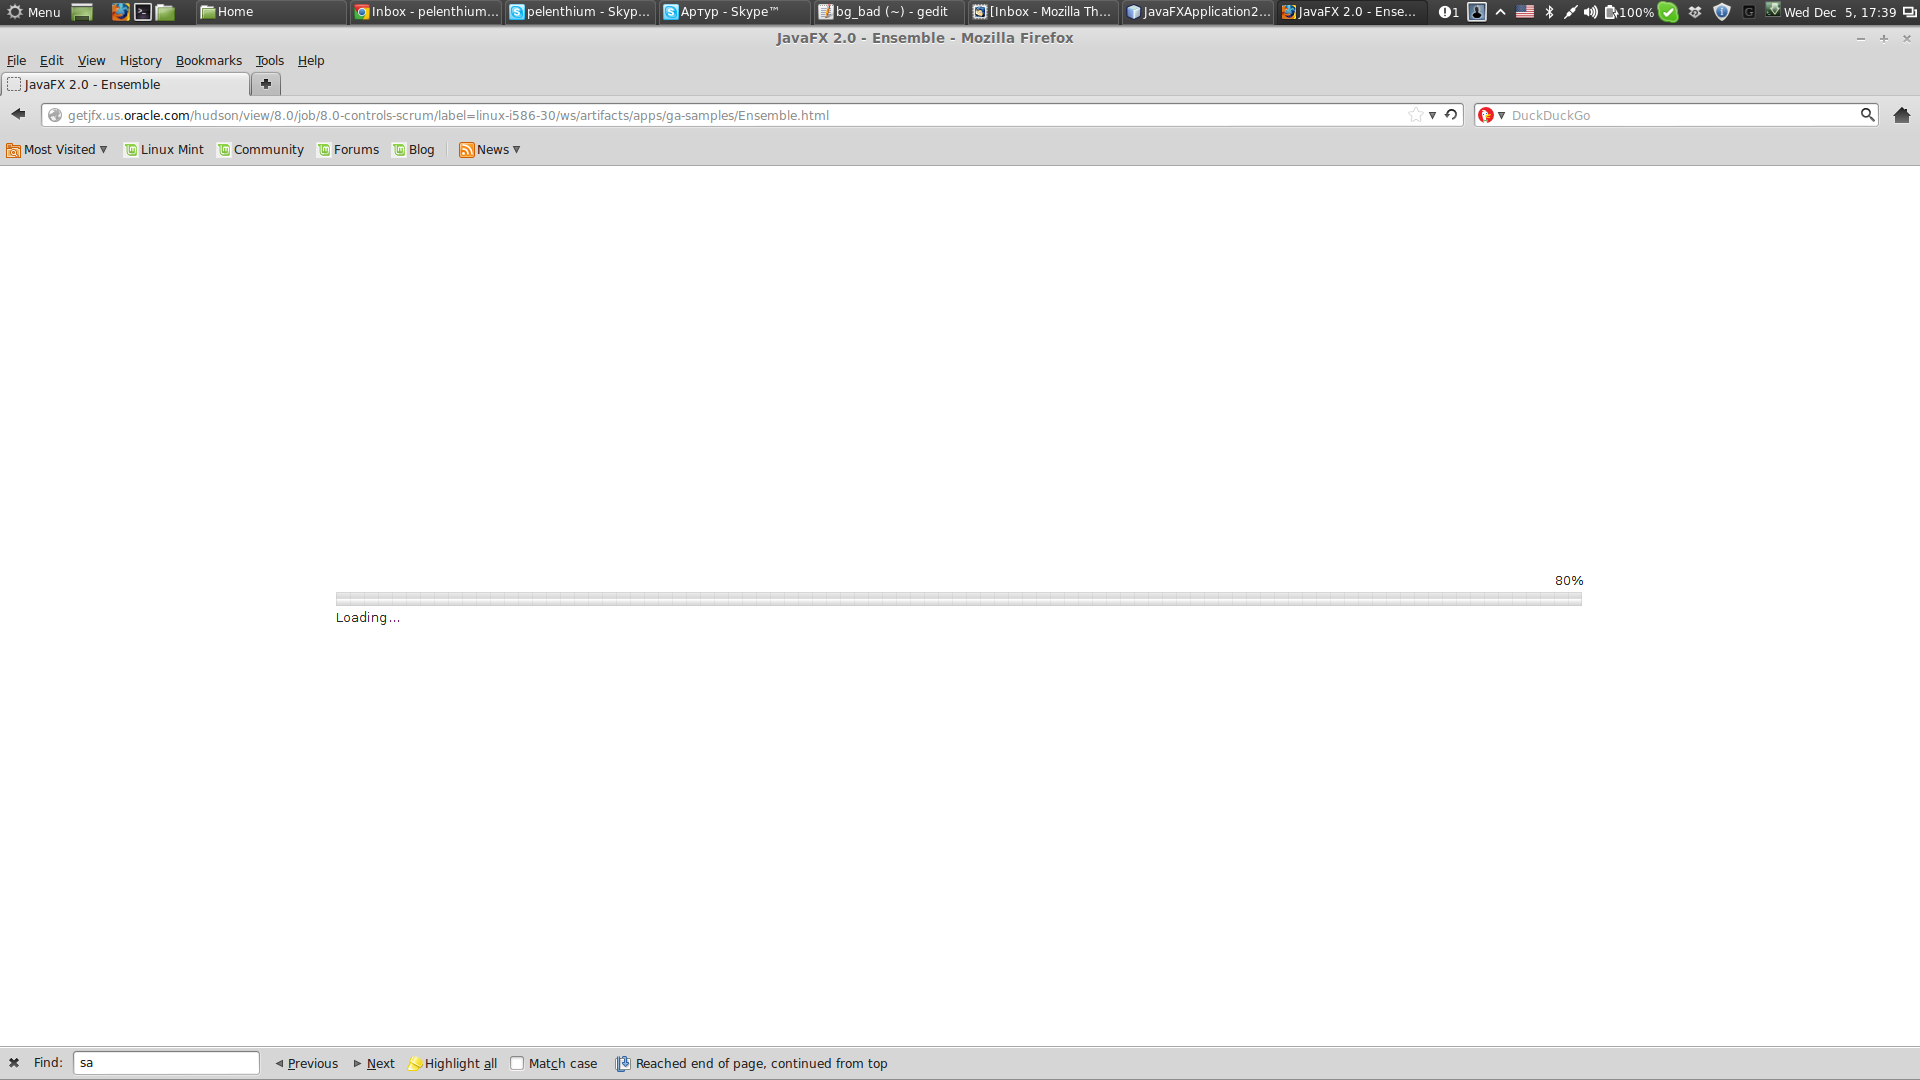Viewport: 1920px width, 1080px height.
Task: Enable the Match case checkbox
Action: tap(517, 1063)
